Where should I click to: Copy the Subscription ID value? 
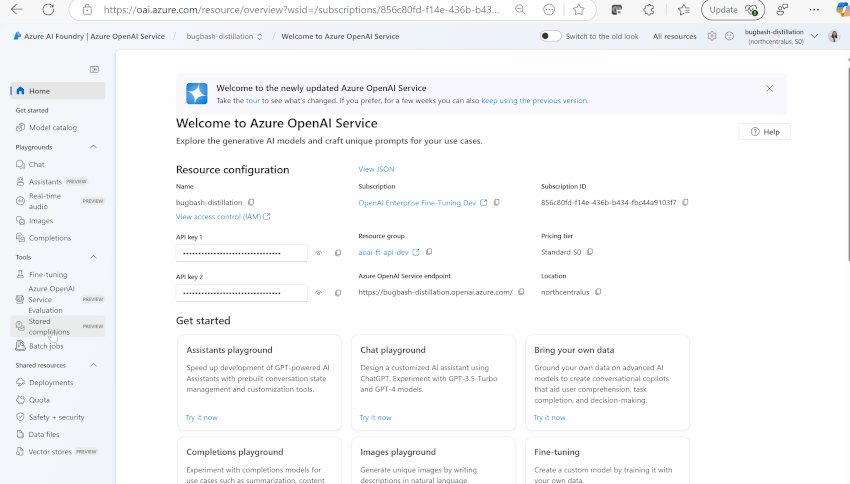pos(686,202)
